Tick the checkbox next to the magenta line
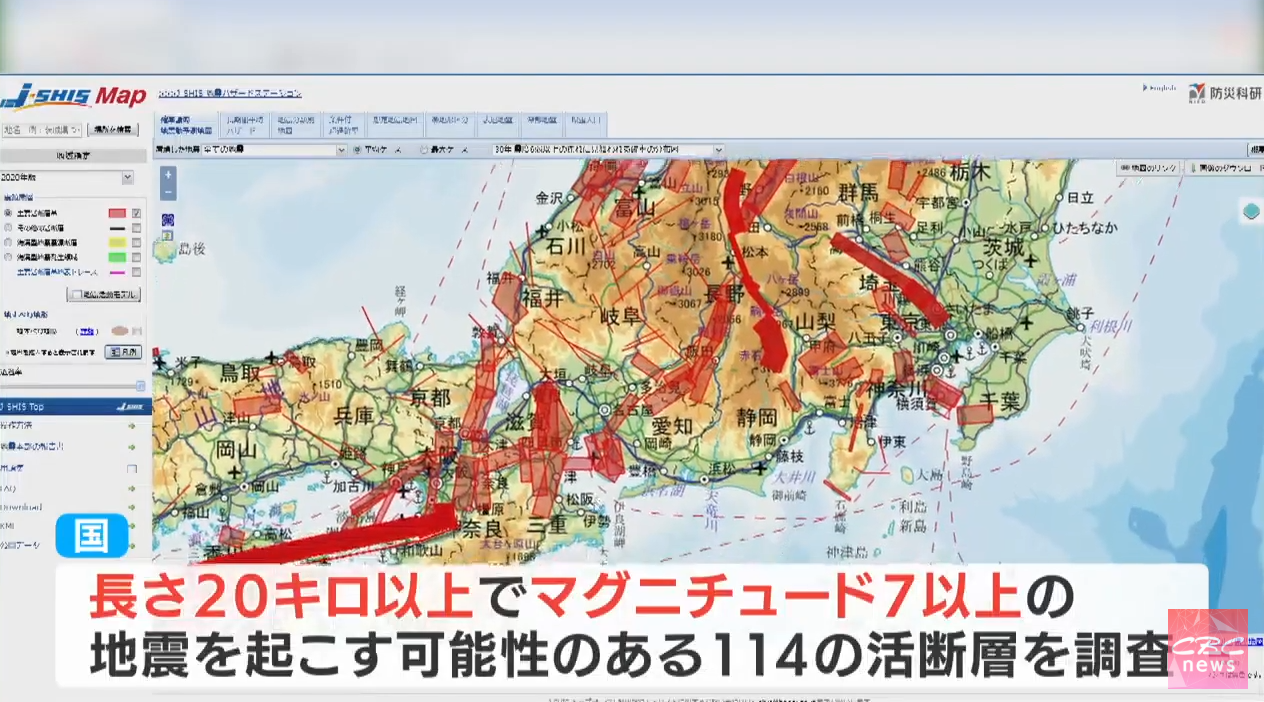Image resolution: width=1264 pixels, height=702 pixels. (x=136, y=271)
